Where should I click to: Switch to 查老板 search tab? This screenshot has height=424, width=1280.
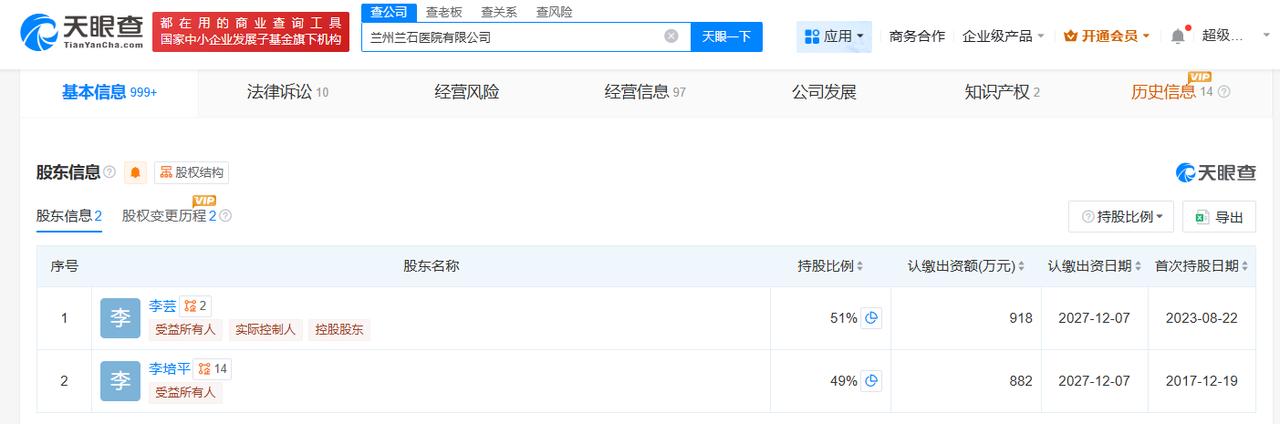pos(442,12)
